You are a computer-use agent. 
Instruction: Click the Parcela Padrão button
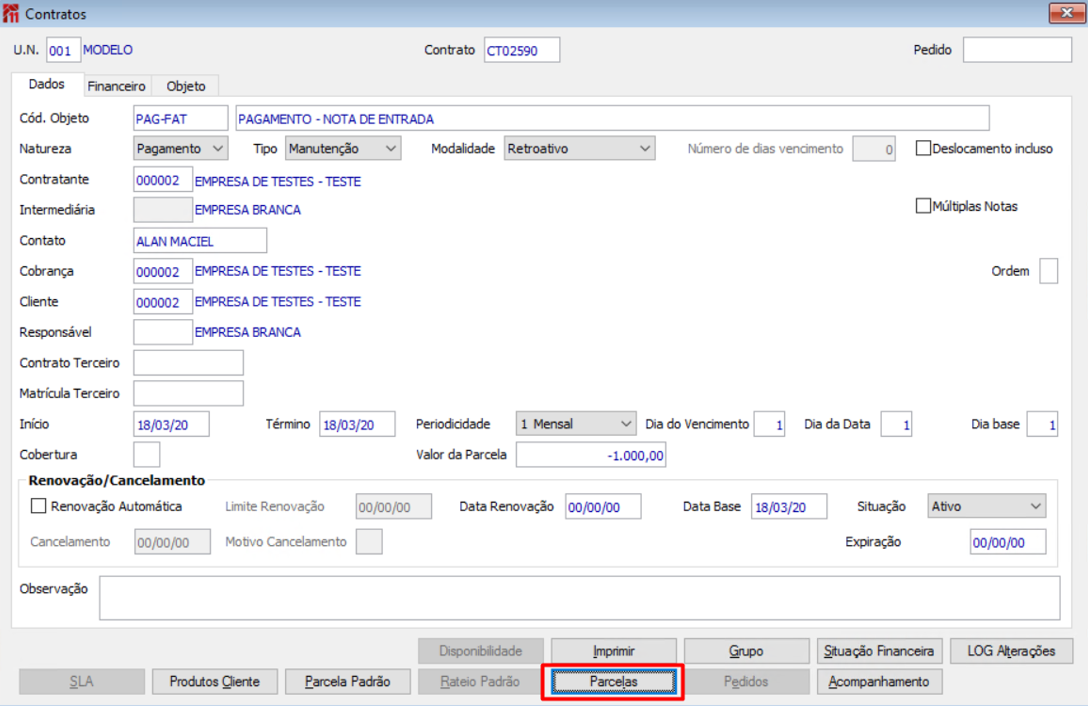(x=348, y=682)
